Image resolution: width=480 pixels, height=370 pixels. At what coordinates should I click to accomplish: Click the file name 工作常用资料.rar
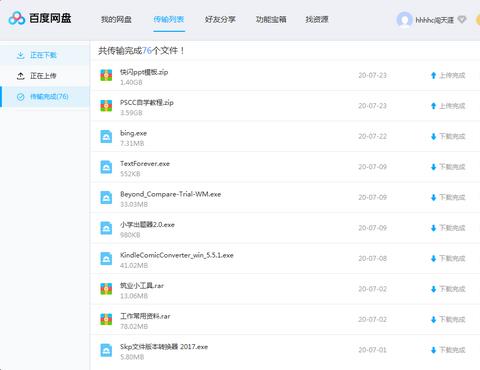(145, 316)
